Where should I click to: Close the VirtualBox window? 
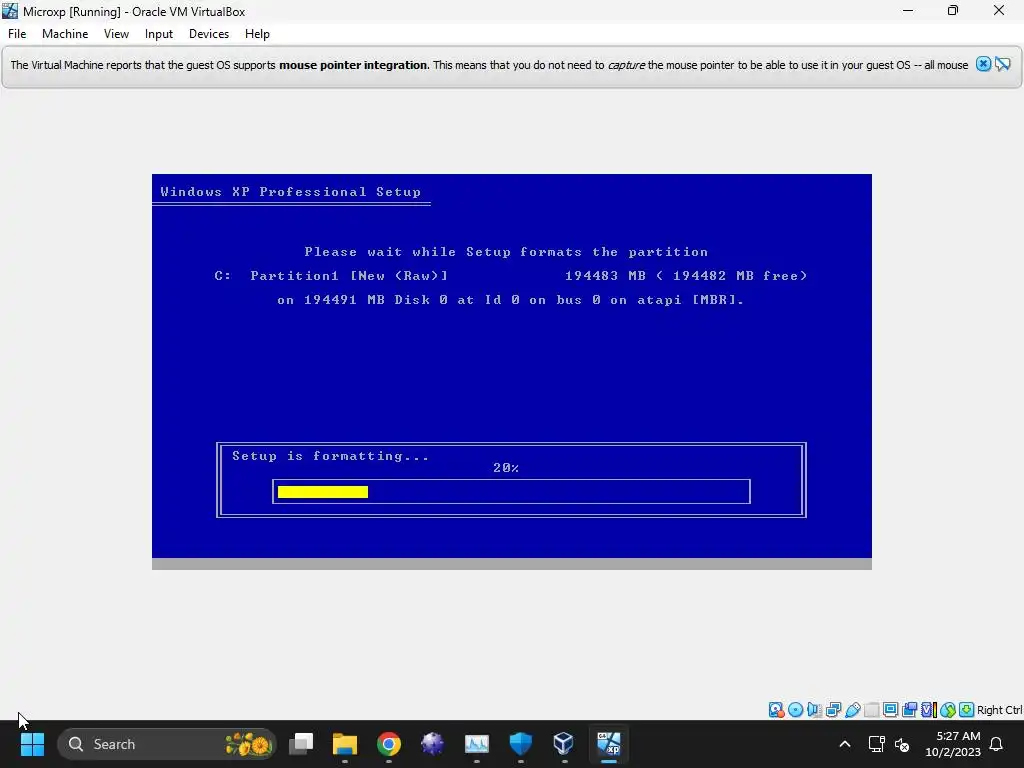(x=999, y=10)
